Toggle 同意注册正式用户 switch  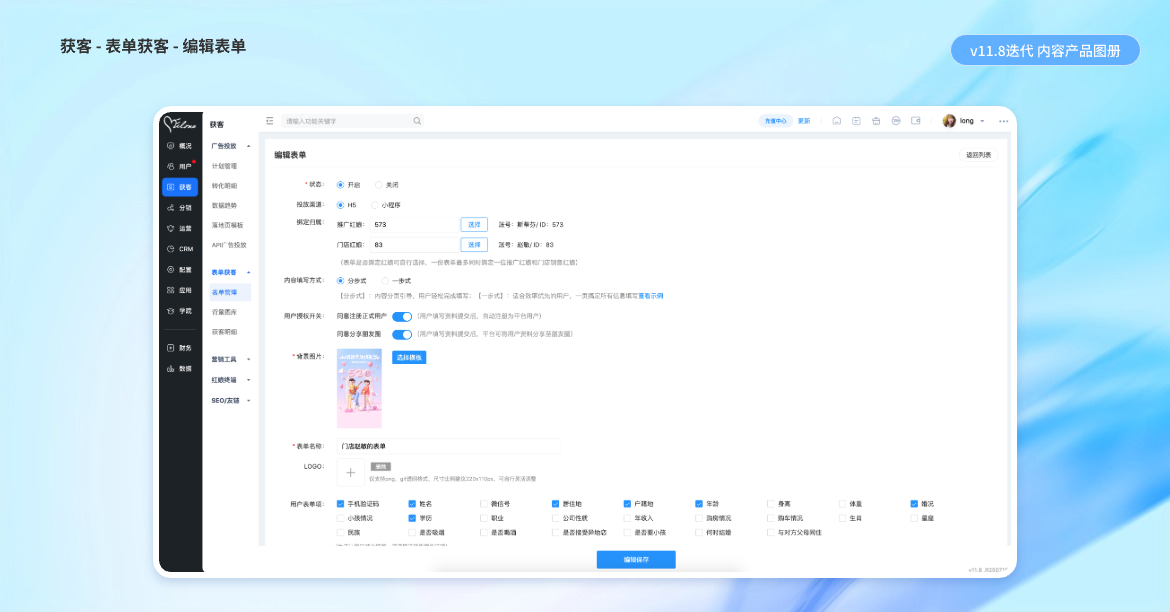tap(402, 316)
